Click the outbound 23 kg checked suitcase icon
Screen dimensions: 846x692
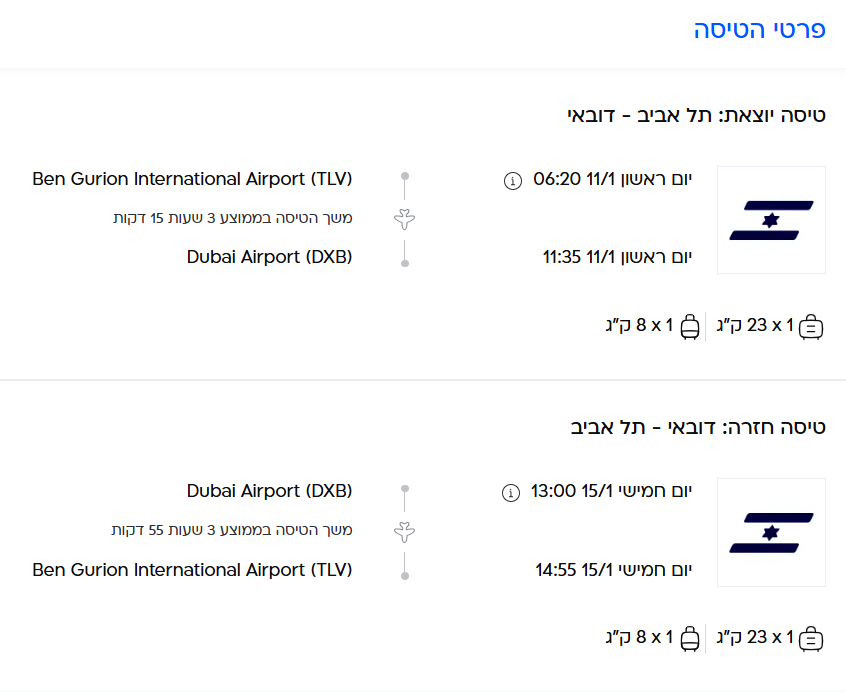[811, 326]
